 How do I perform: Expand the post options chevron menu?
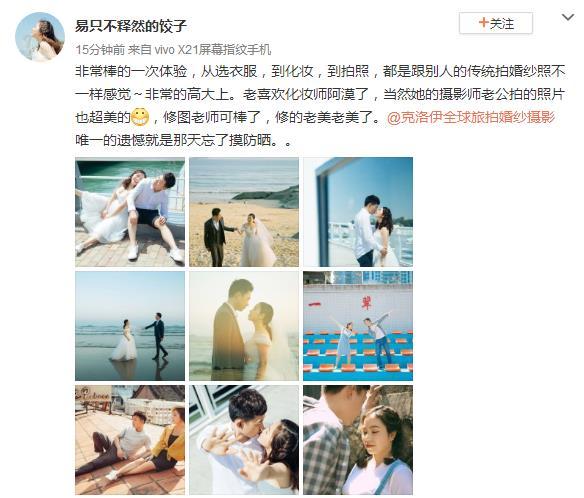pyautogui.click(x=568, y=18)
